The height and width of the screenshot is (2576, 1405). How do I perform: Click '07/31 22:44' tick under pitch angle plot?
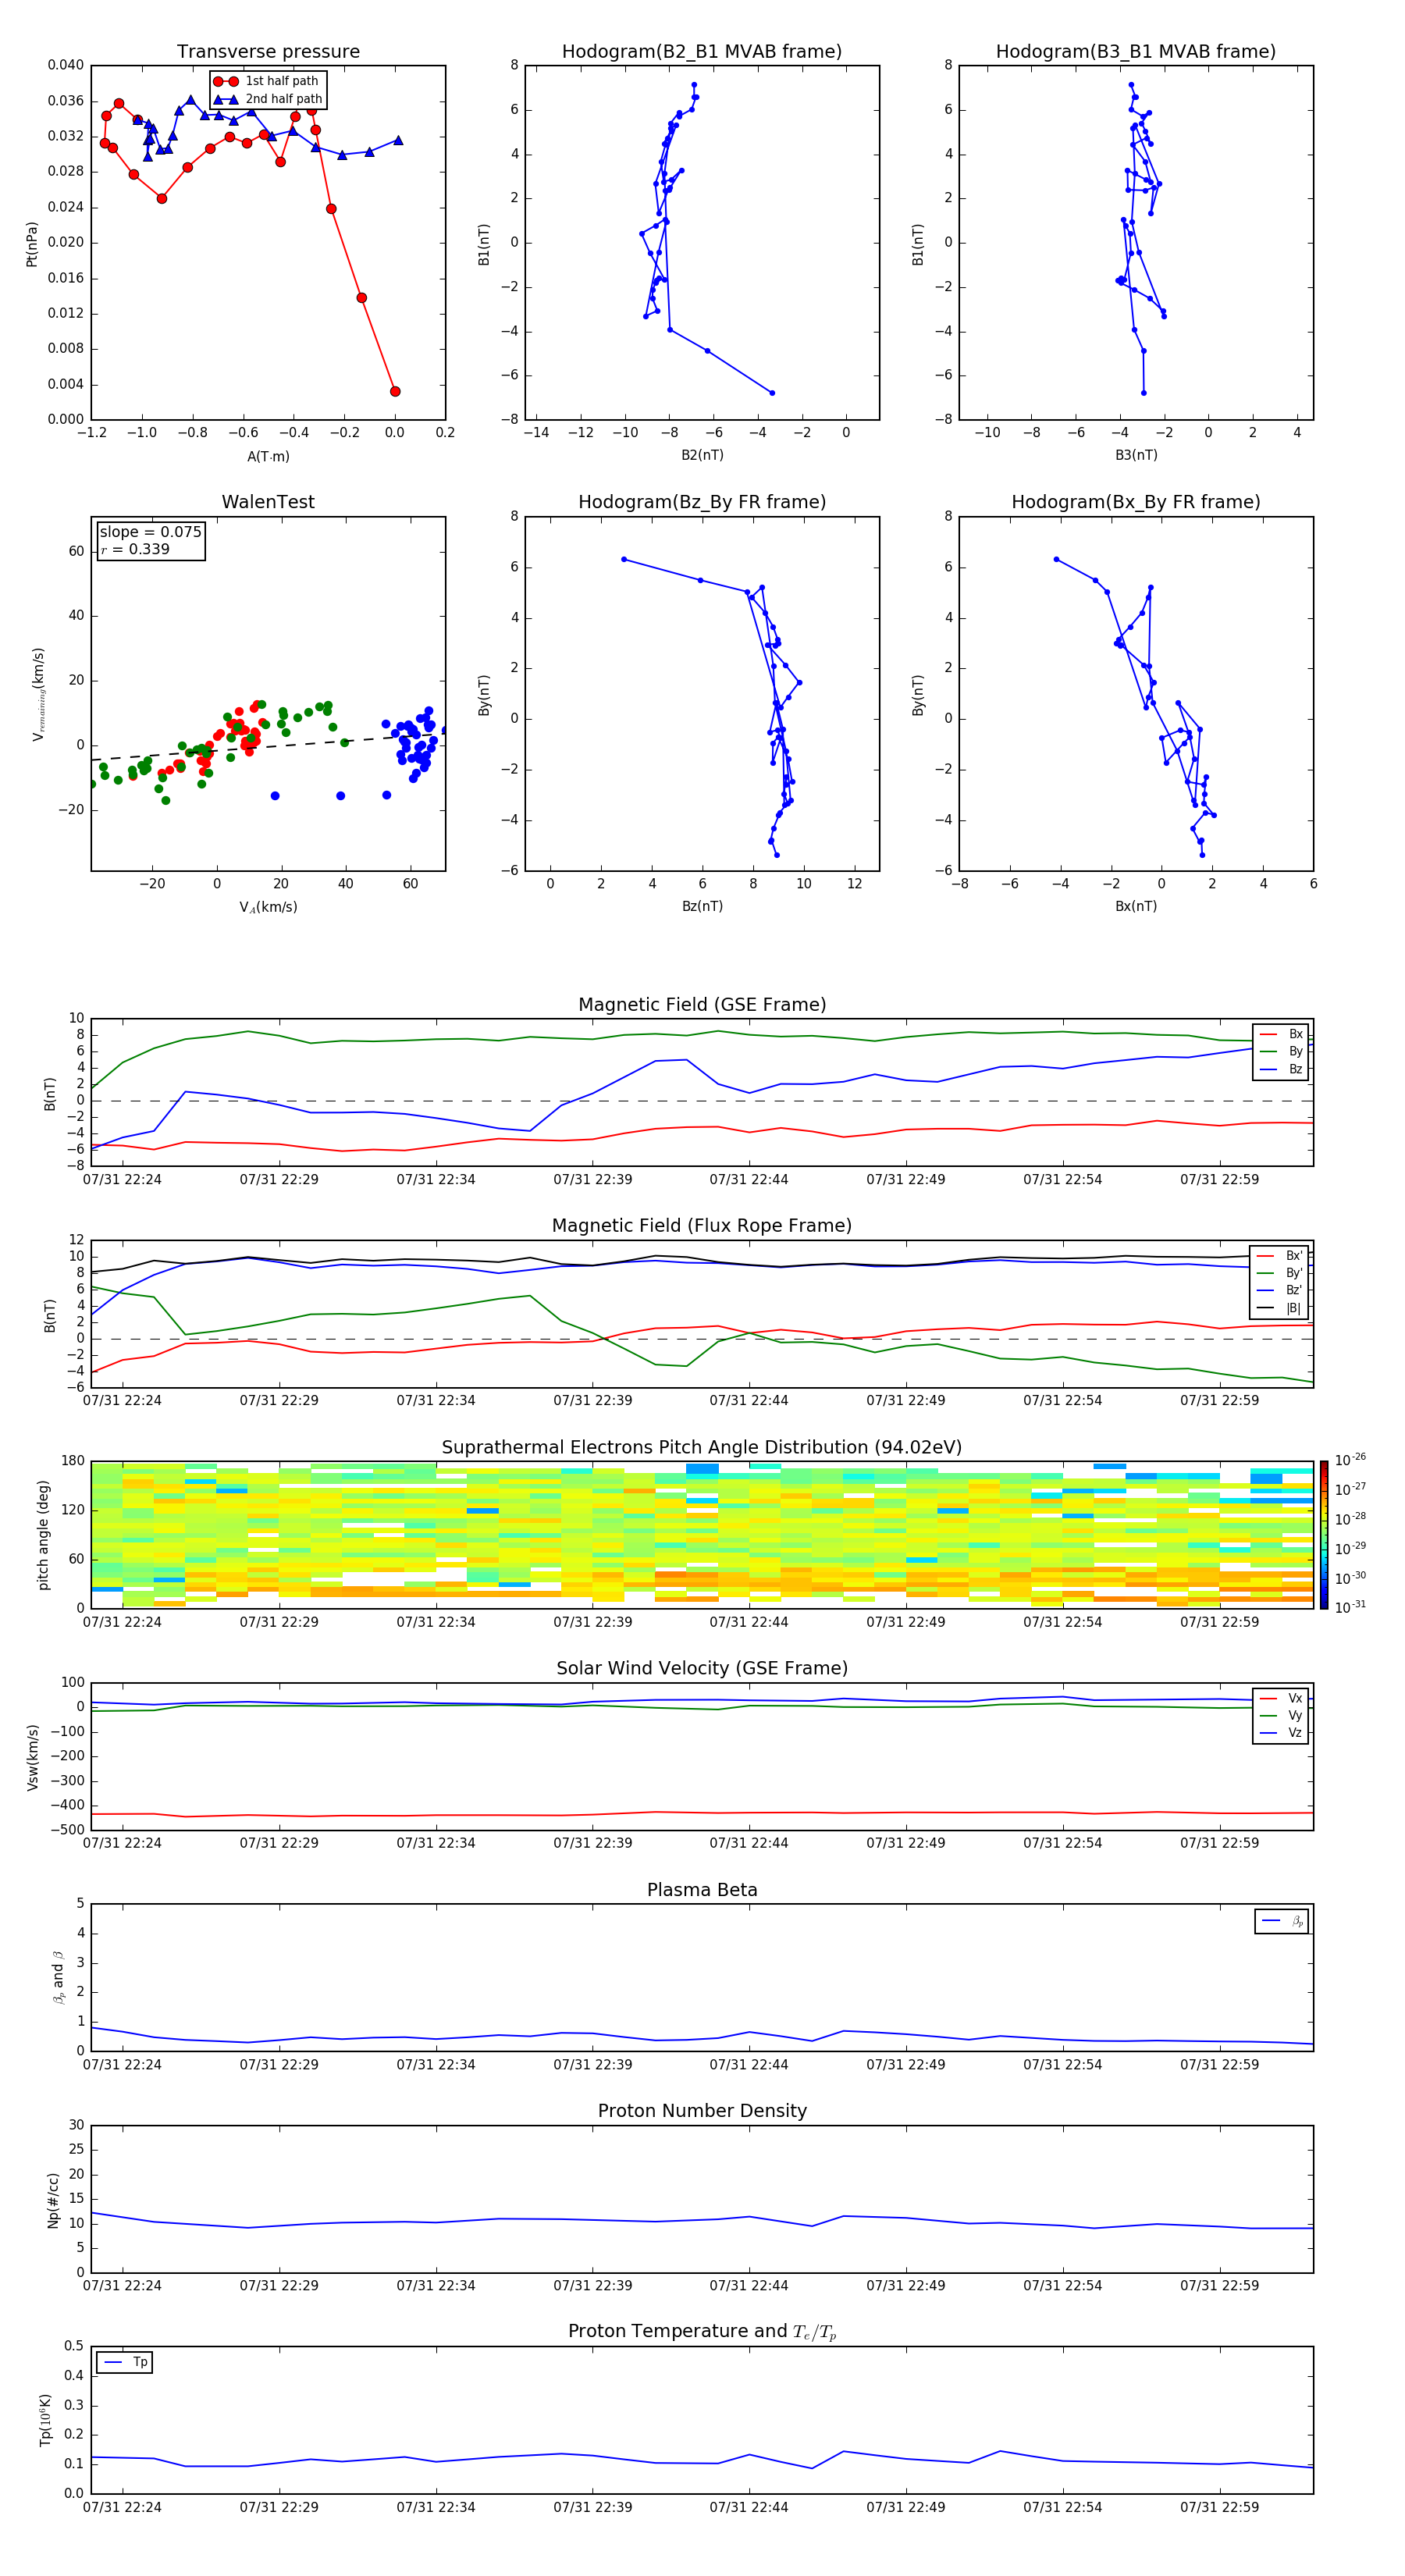749,1622
